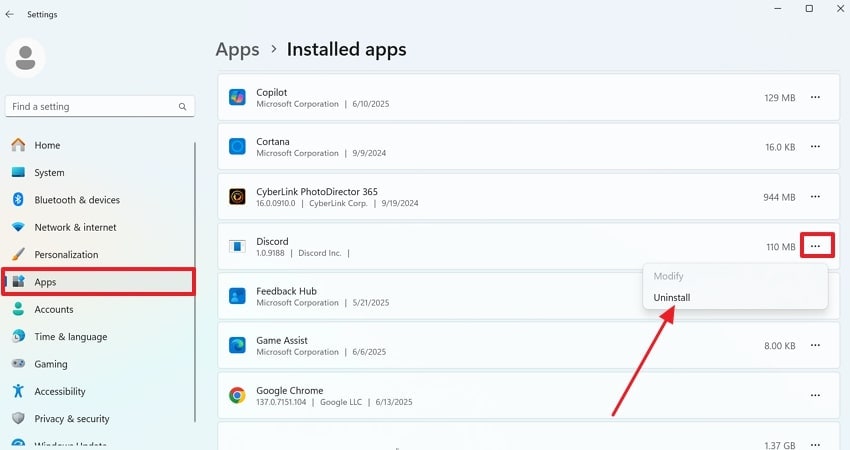Click the Time & language globe icon
Viewport: 850px width, 450px height.
pyautogui.click(x=18, y=336)
